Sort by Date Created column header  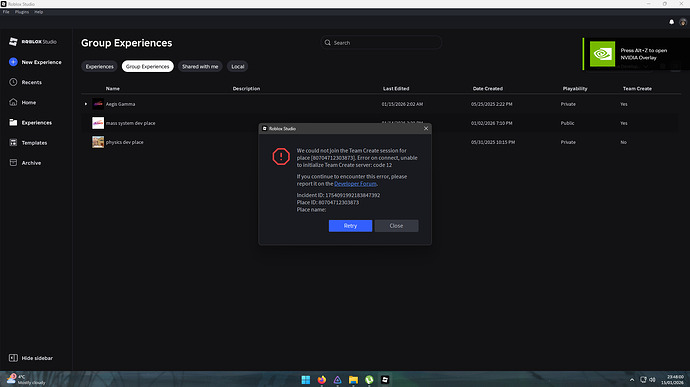coord(488,88)
